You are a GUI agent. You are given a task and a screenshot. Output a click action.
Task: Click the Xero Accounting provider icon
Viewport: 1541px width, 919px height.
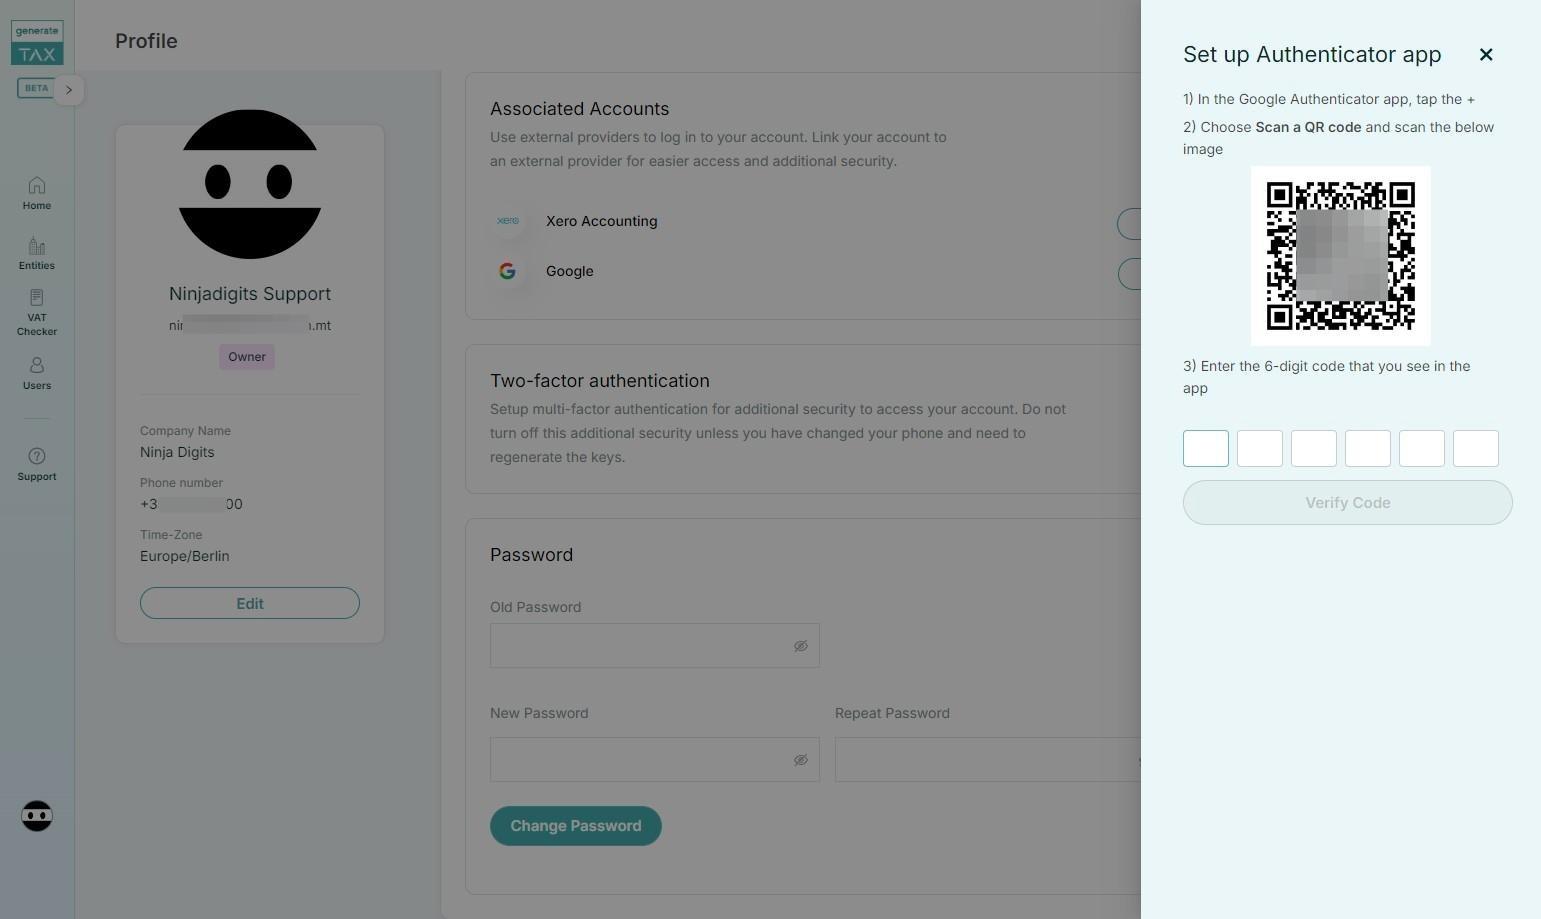click(508, 221)
